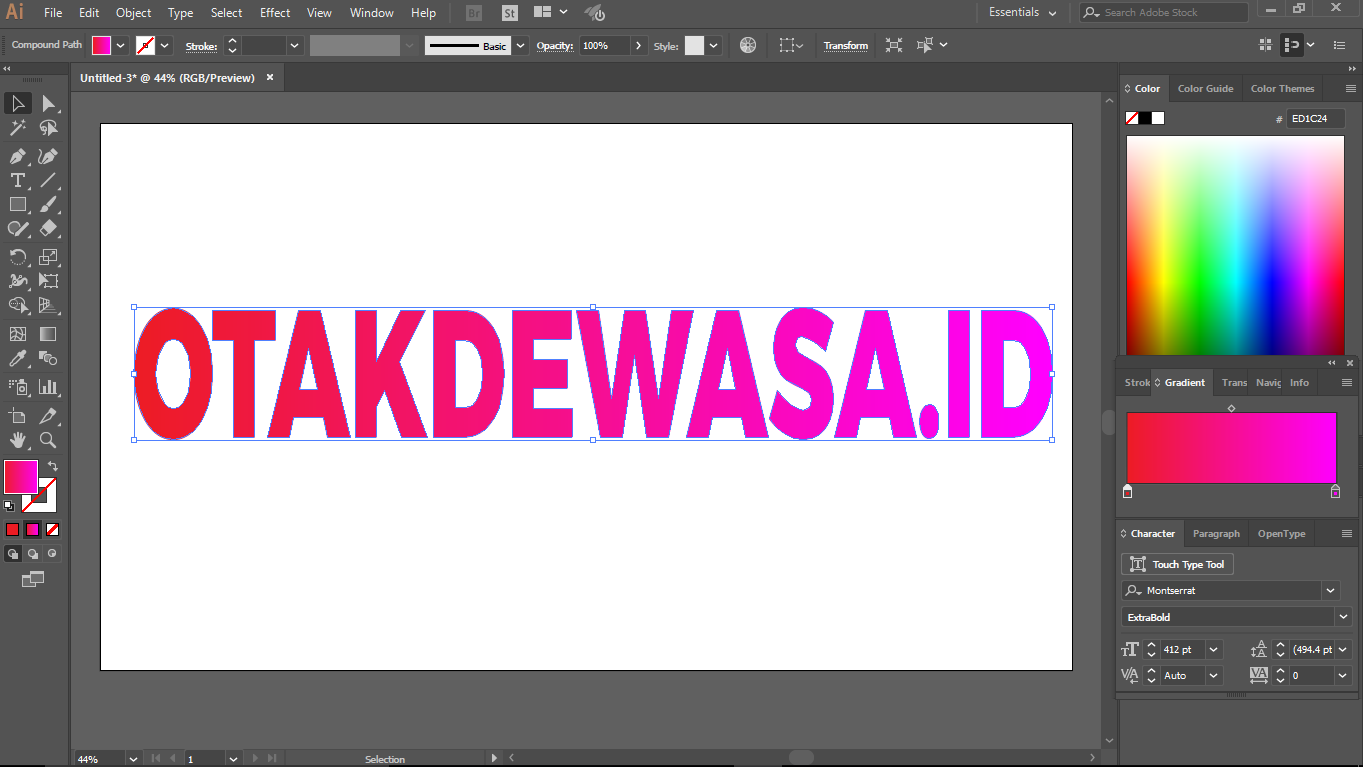The width and height of the screenshot is (1367, 767).
Task: Click Transform link in control bar
Action: pos(846,45)
